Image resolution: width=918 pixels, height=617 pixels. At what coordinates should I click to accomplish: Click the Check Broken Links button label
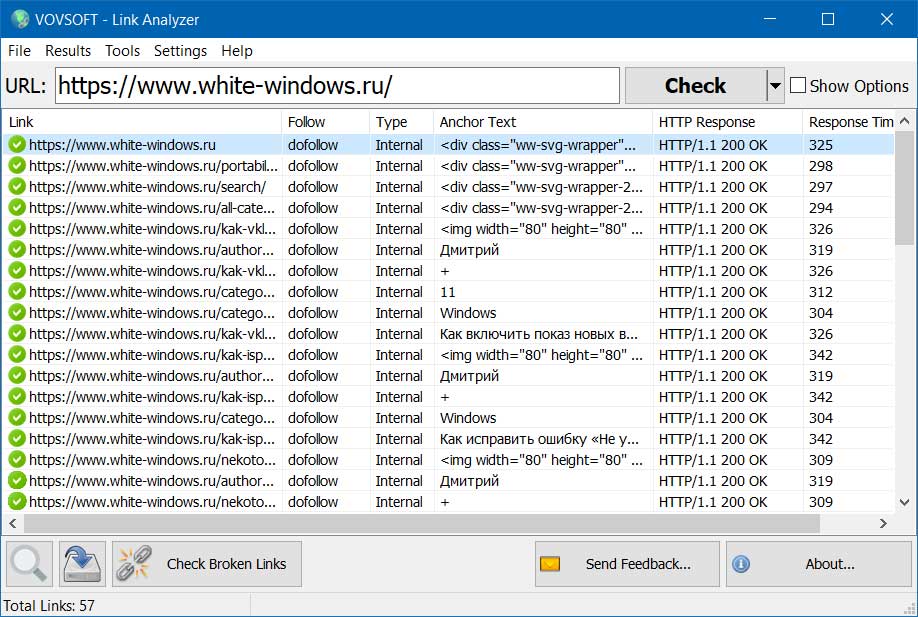[227, 564]
